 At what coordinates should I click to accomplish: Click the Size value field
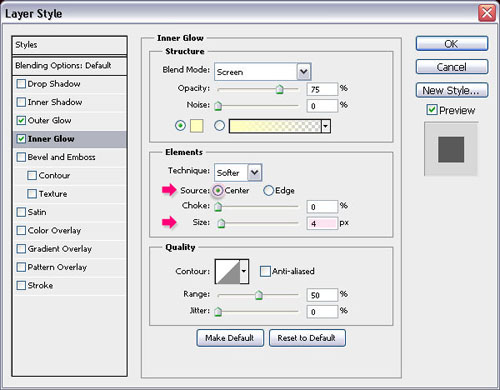click(x=322, y=223)
